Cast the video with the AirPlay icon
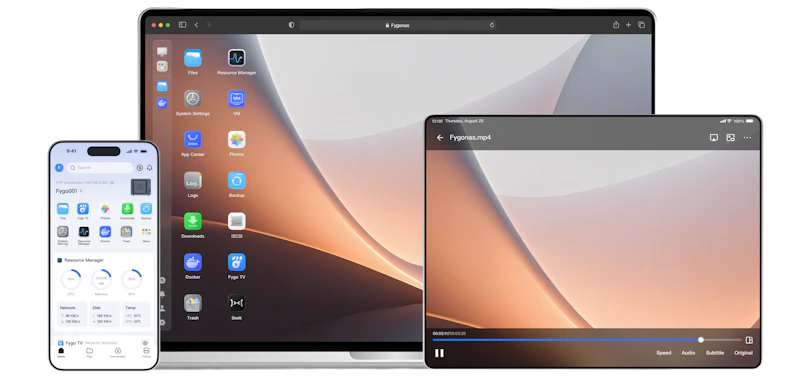Screen dimensions: 800x387 click(714, 138)
